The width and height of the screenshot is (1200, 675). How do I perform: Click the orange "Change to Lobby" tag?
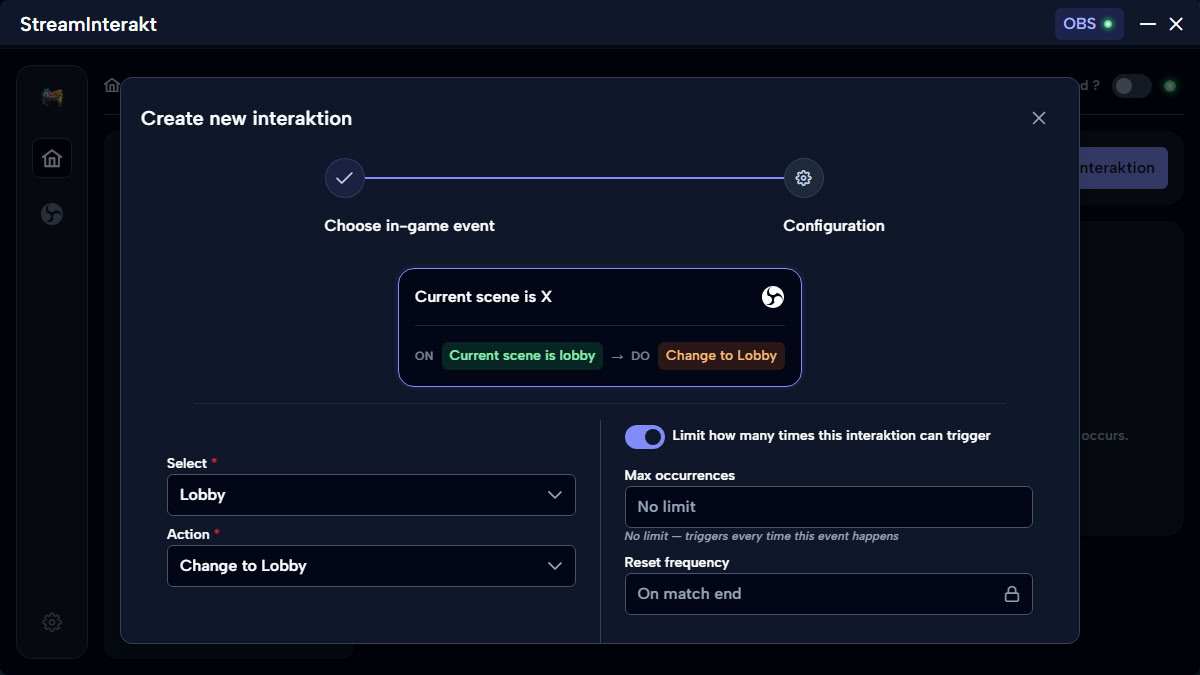721,356
